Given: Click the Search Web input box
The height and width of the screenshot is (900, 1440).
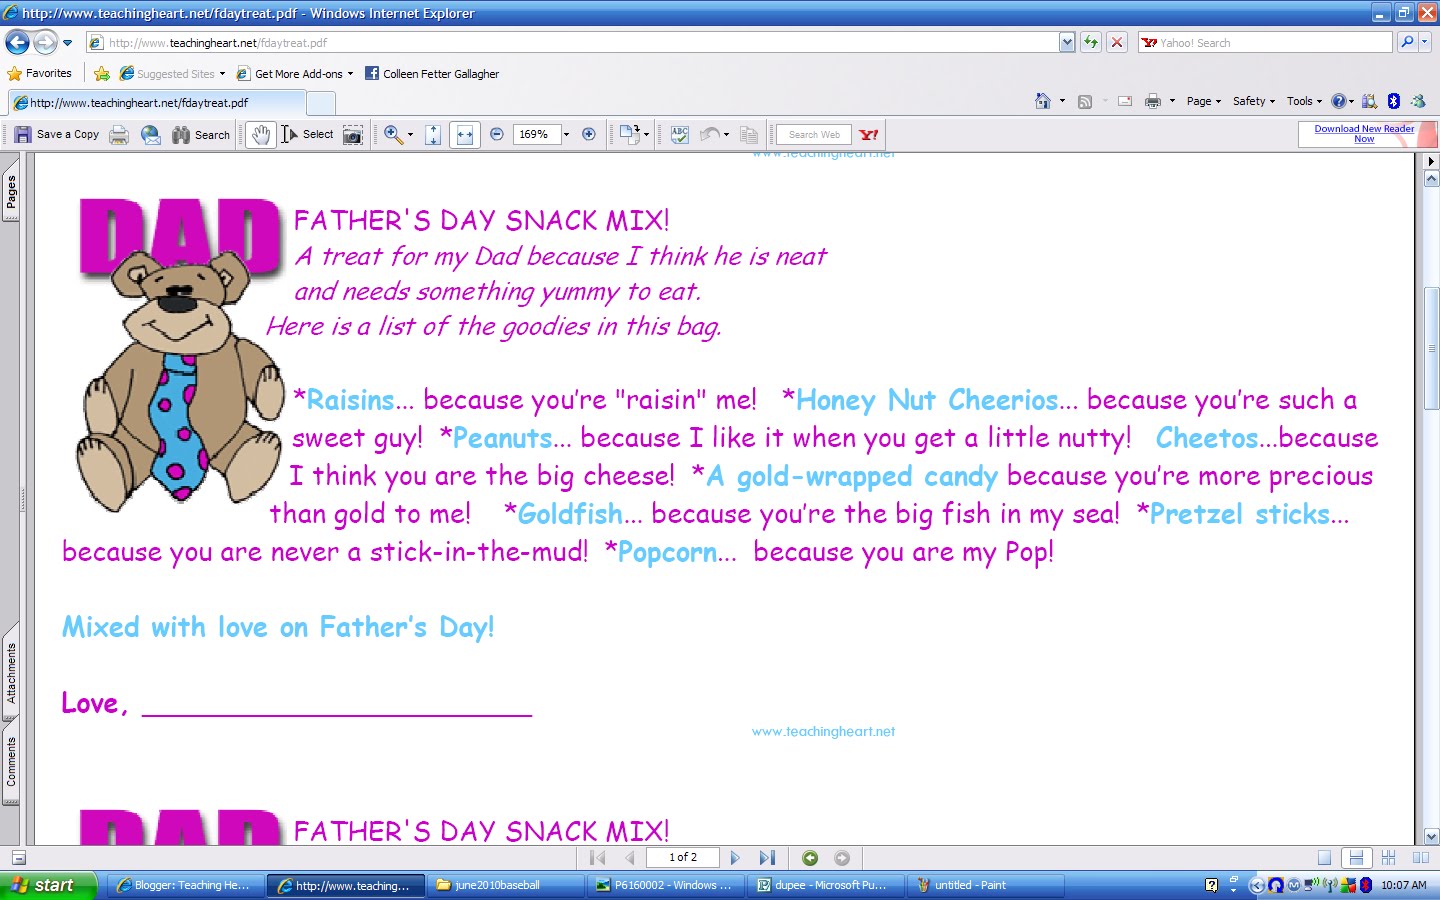Looking at the screenshot, I should pos(814,134).
